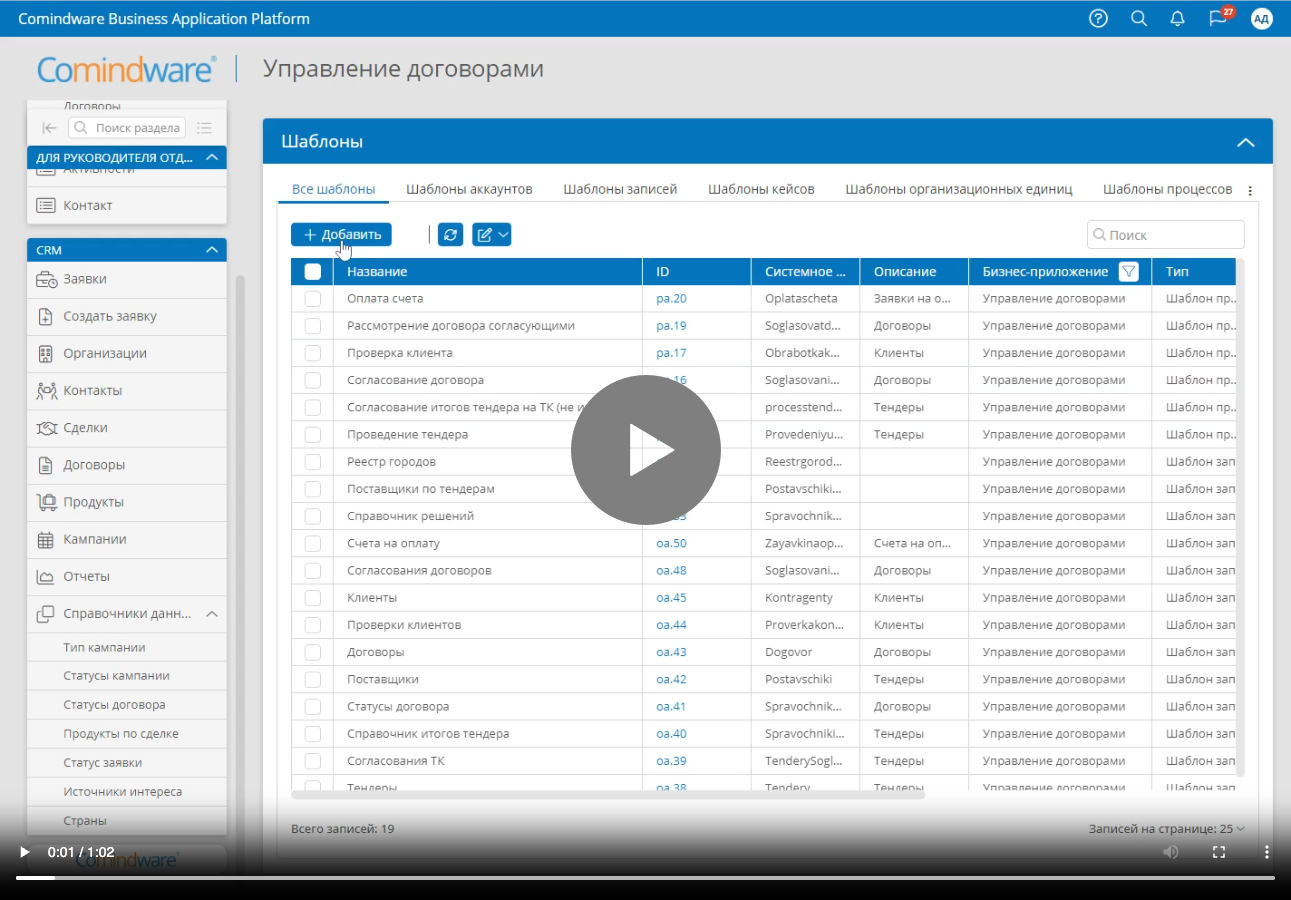Open the Организации building icon
The width and height of the screenshot is (1291, 900).
[x=46, y=353]
